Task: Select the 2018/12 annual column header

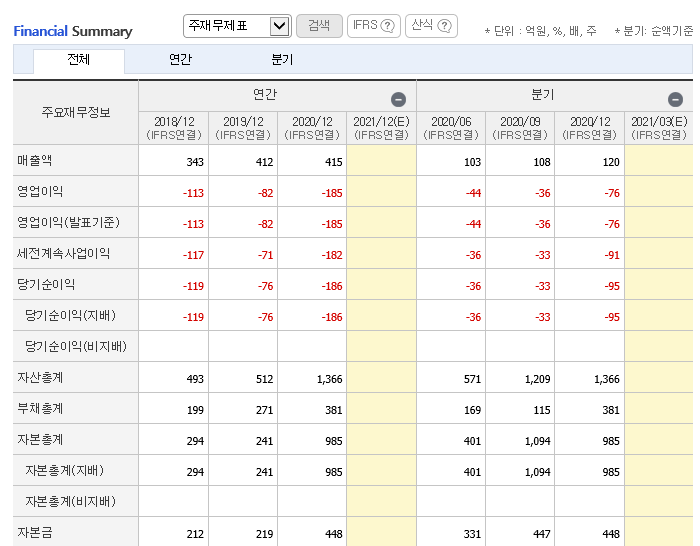Action: pos(174,128)
